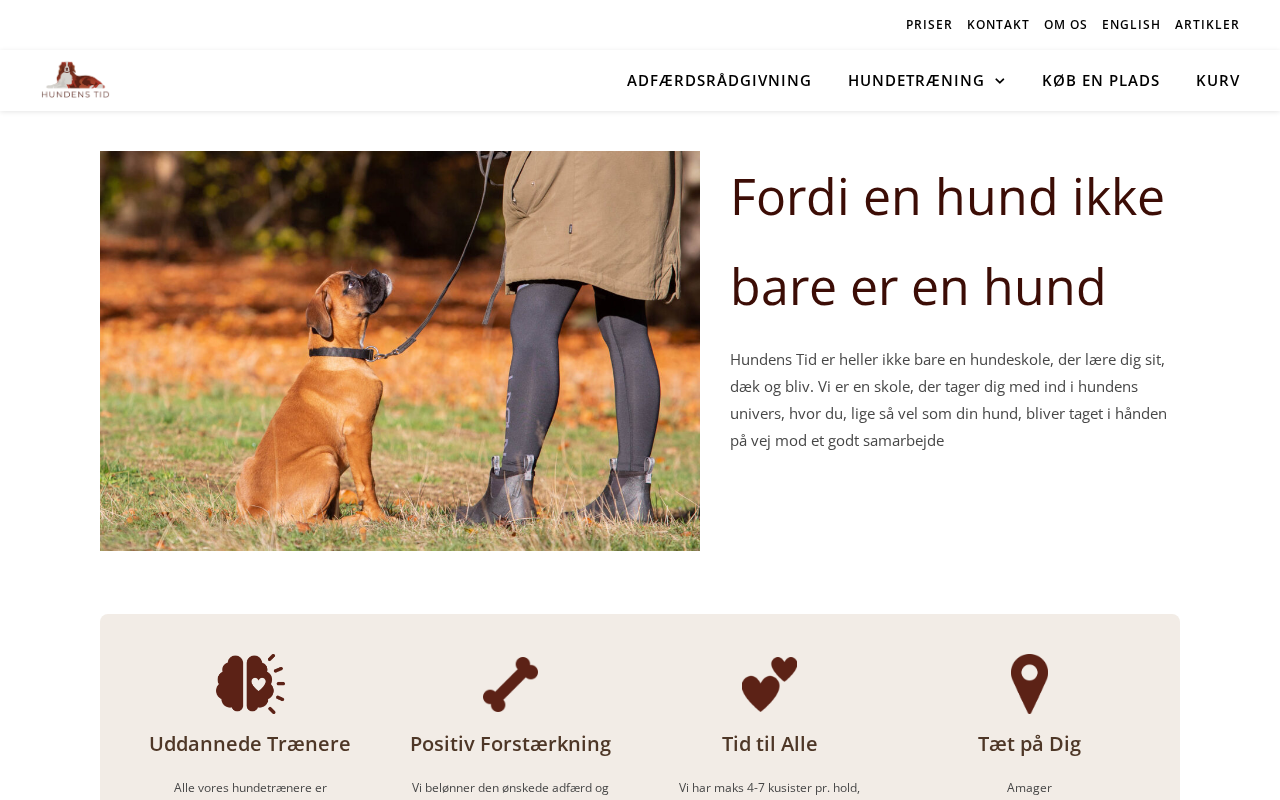1280x800 pixels.
Task: Select the Positiv Forstærkning heading
Action: [510, 744]
